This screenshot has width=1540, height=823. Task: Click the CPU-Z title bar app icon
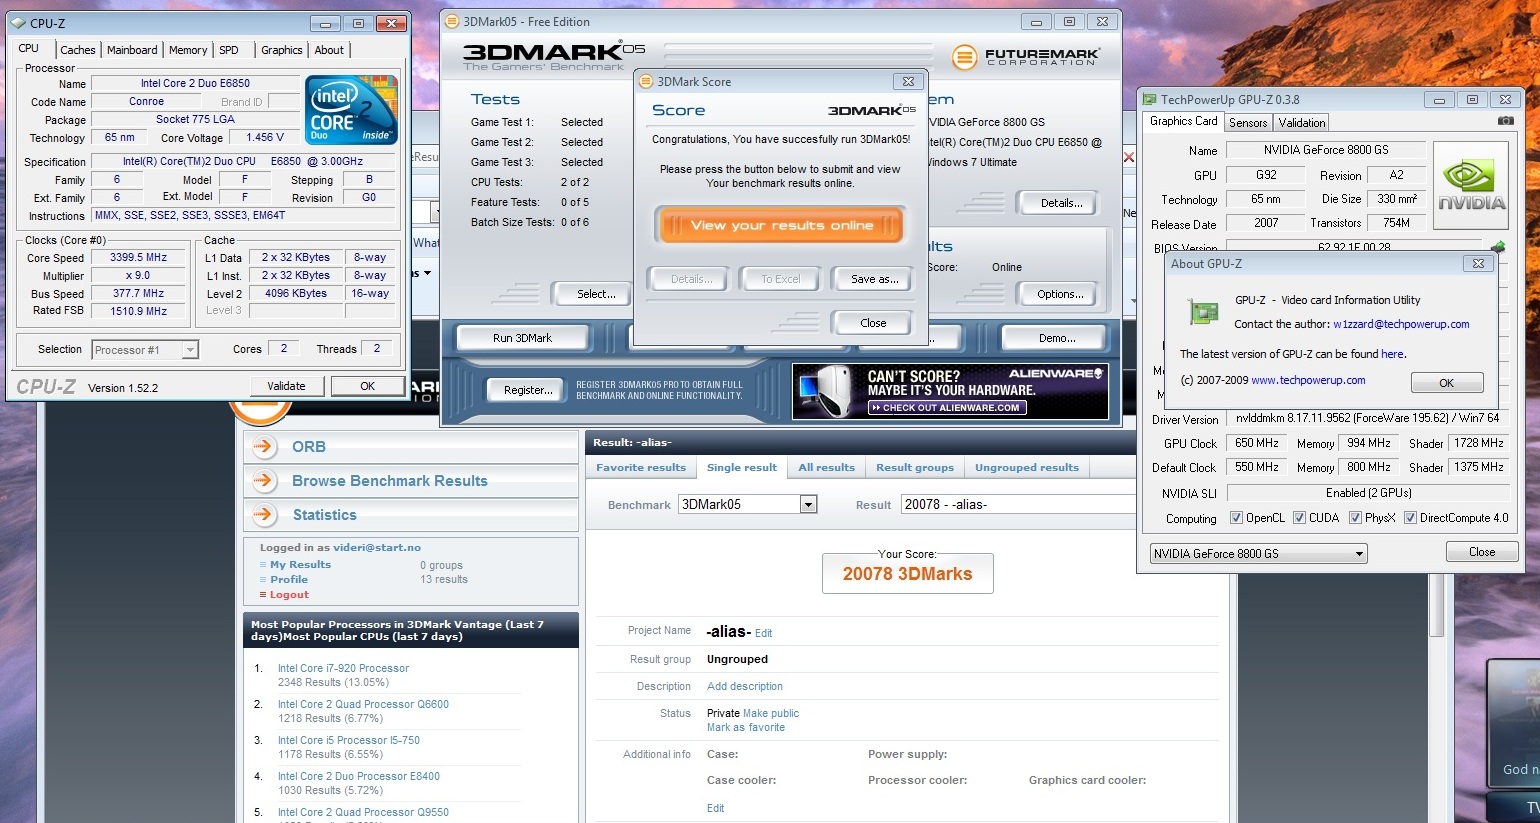point(18,23)
